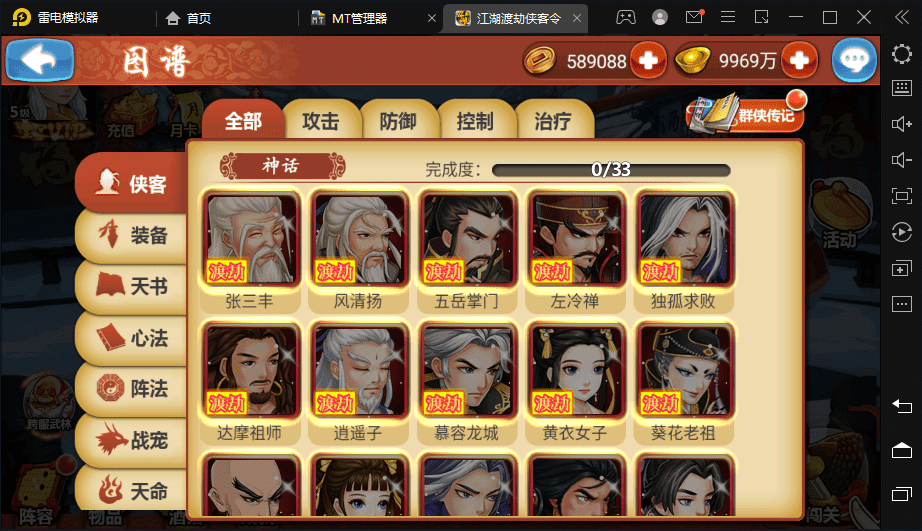Open the emulator hamburger menu
The height and width of the screenshot is (531, 922).
click(728, 18)
